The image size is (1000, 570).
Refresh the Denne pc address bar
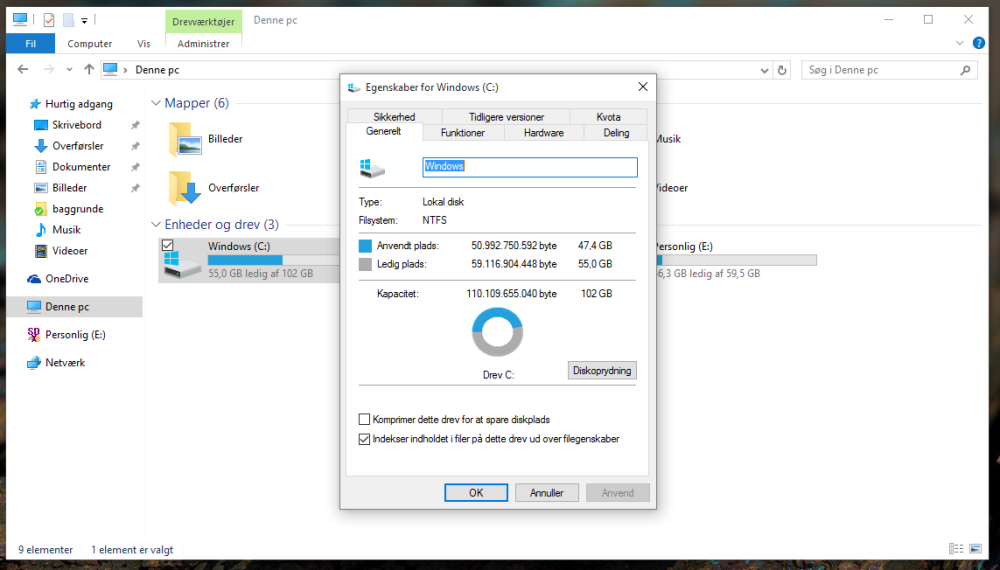click(783, 70)
